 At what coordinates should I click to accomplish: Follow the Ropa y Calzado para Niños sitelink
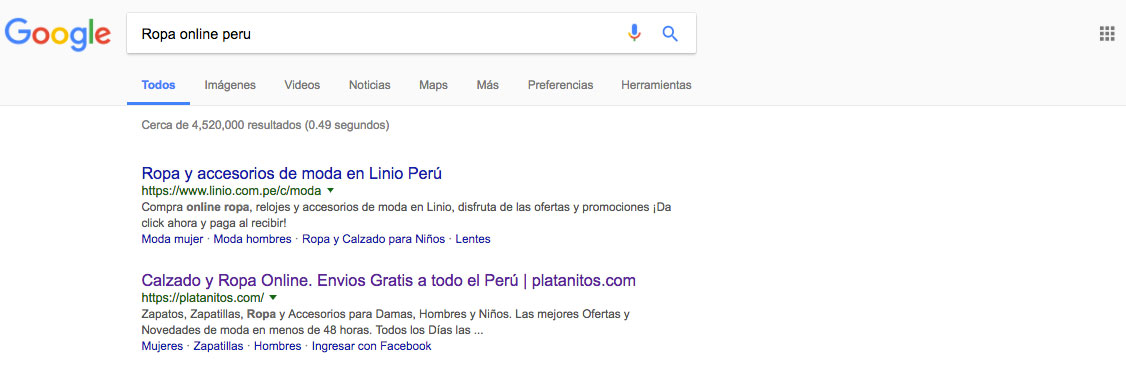[373, 239]
